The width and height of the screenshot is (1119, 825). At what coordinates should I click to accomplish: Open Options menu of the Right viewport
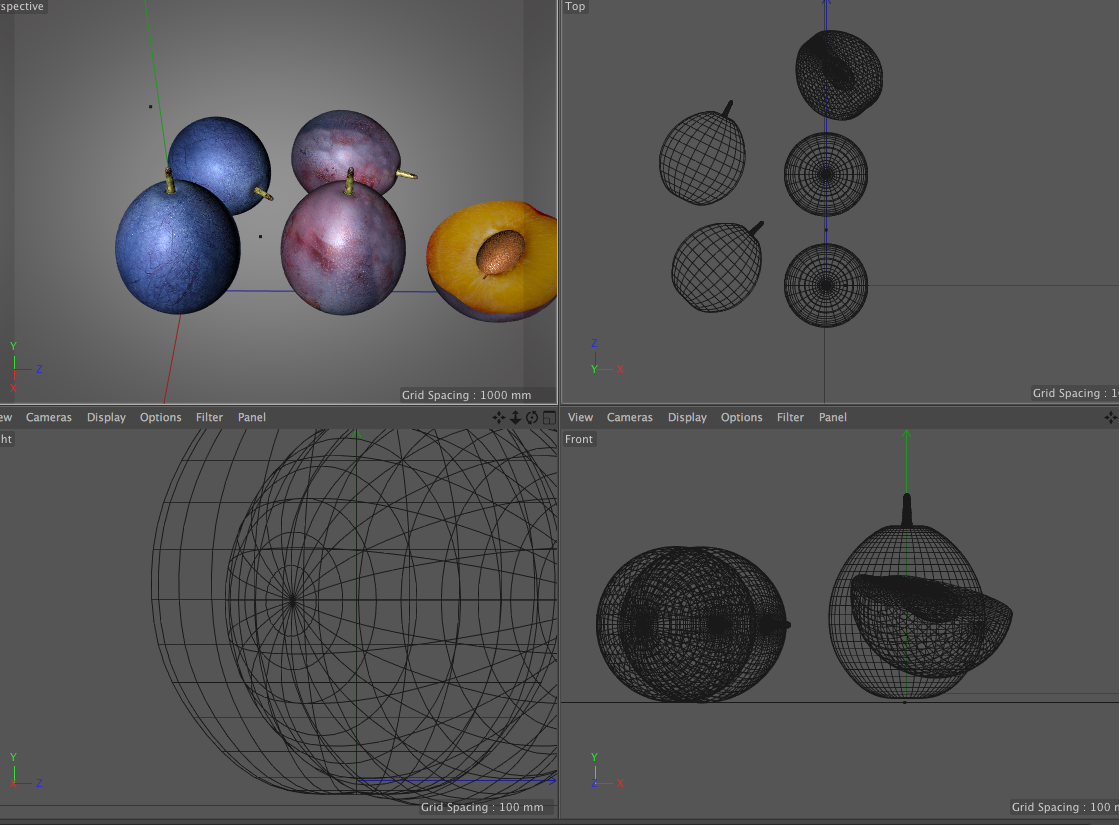click(160, 417)
